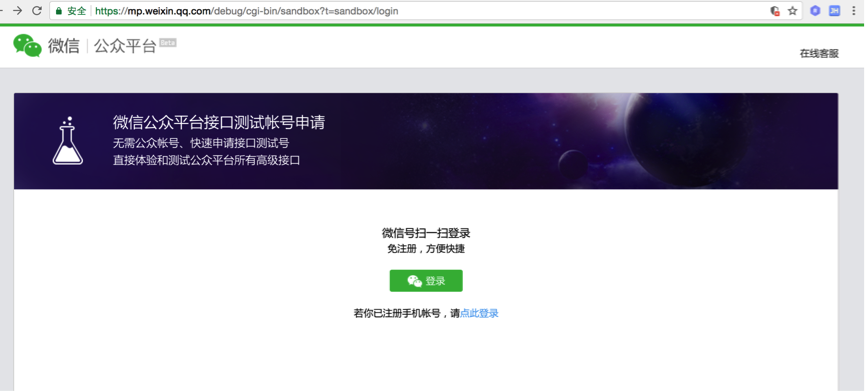The height and width of the screenshot is (391, 865).
Task: Click the 微信 brand text
Action: [x=63, y=46]
